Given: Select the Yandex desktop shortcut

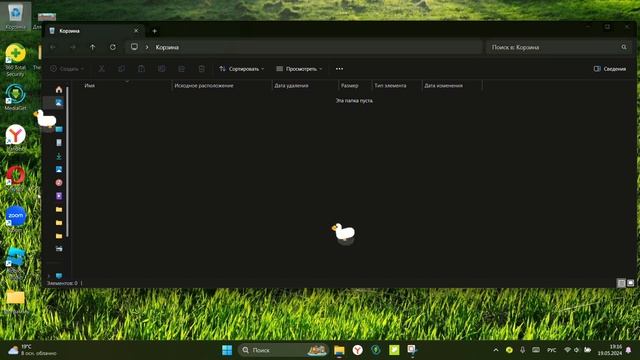Looking at the screenshot, I should point(16,138).
